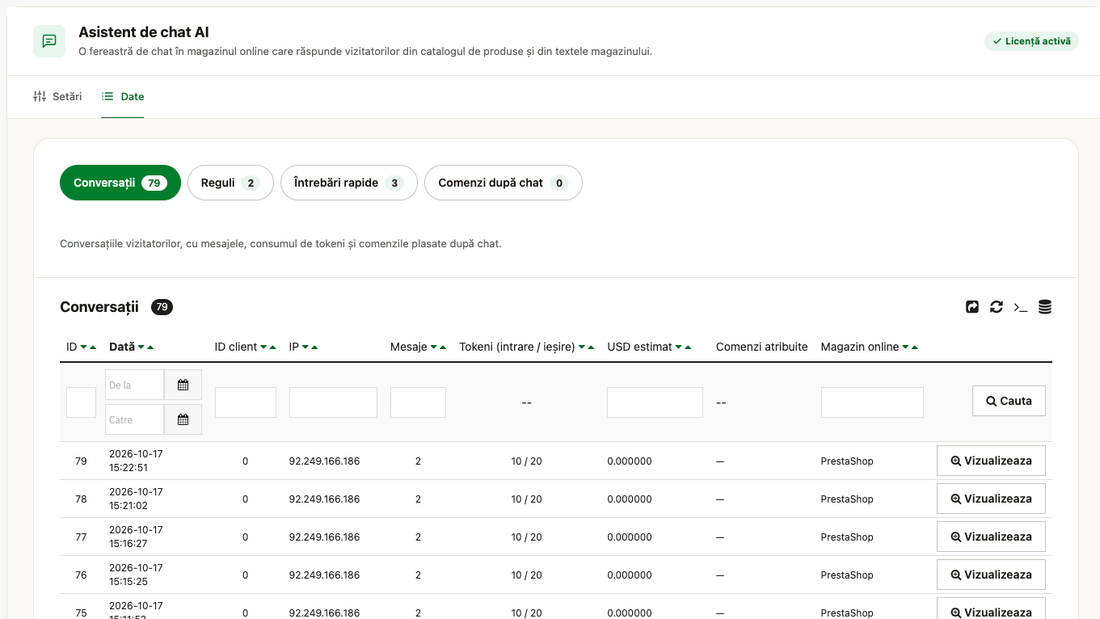Open the database SQL manager icon
Image resolution: width=1100 pixels, height=619 pixels.
coord(1045,307)
